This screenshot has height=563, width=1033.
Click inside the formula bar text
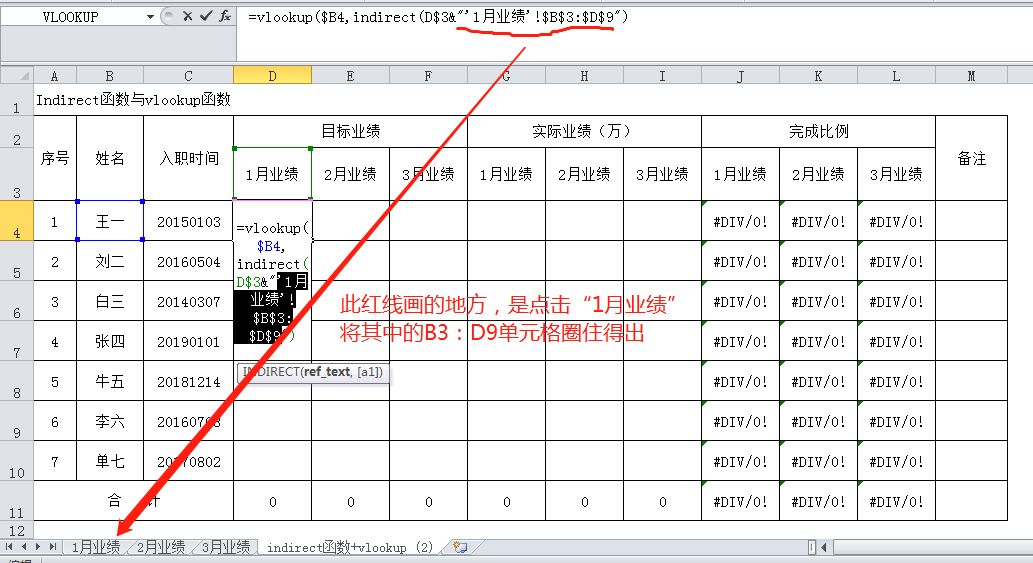437,17
